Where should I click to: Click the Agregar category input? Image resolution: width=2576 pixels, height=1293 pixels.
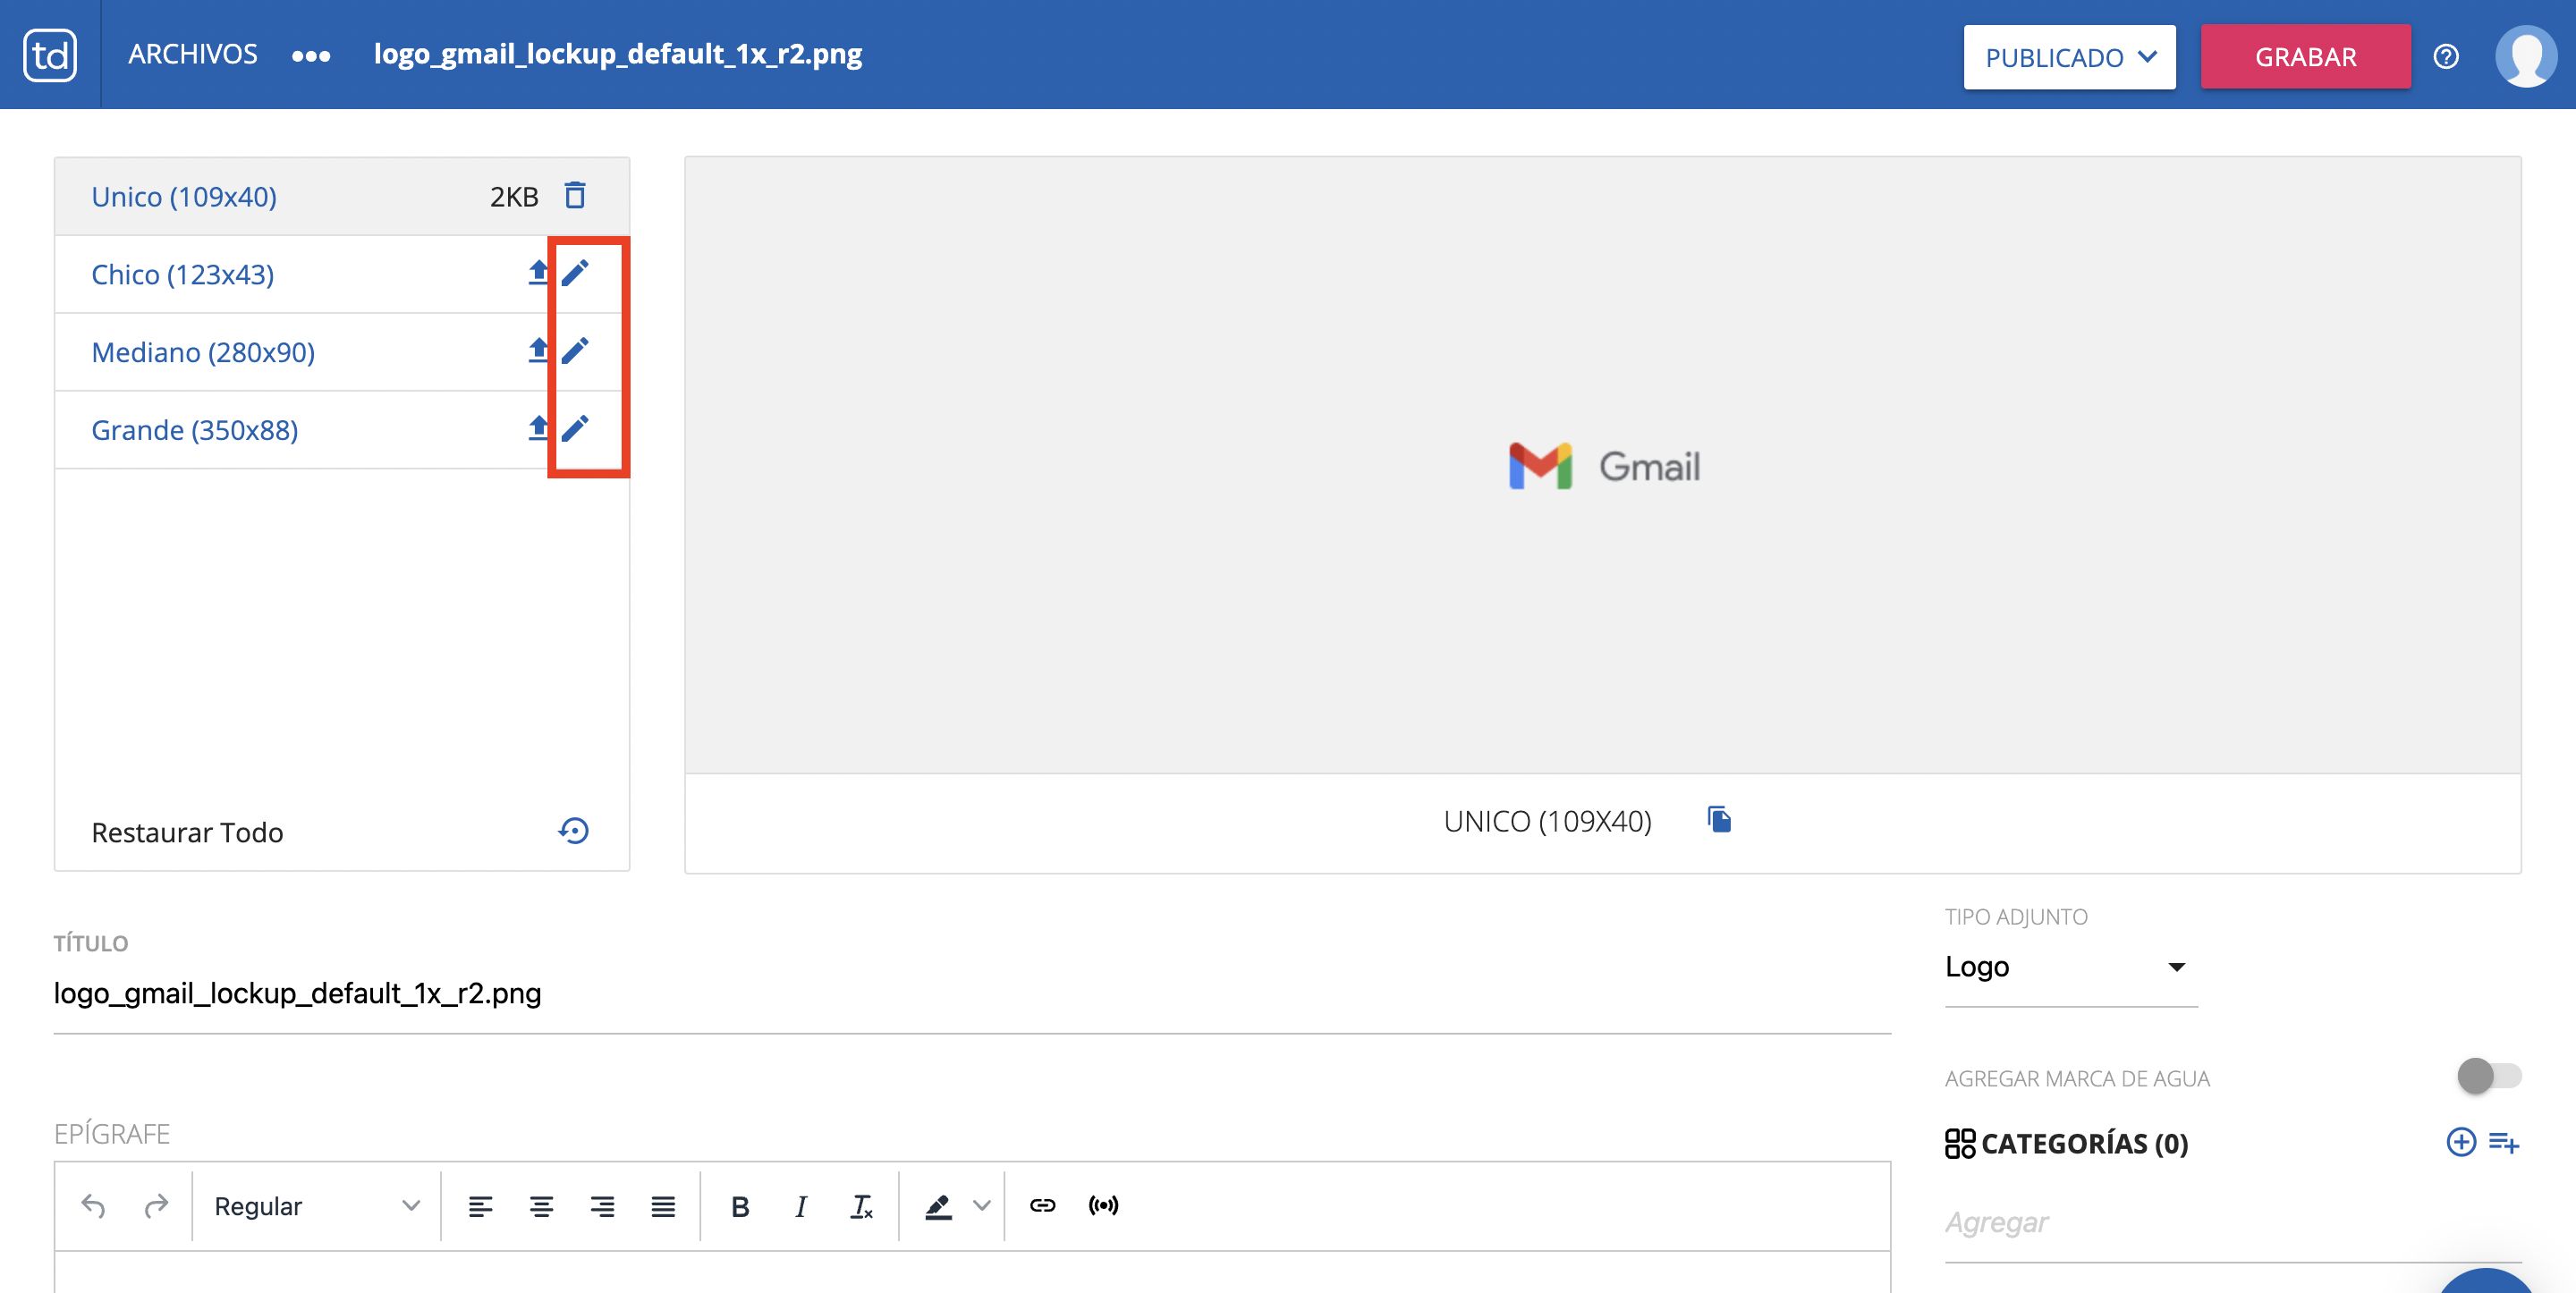[x=2232, y=1223]
